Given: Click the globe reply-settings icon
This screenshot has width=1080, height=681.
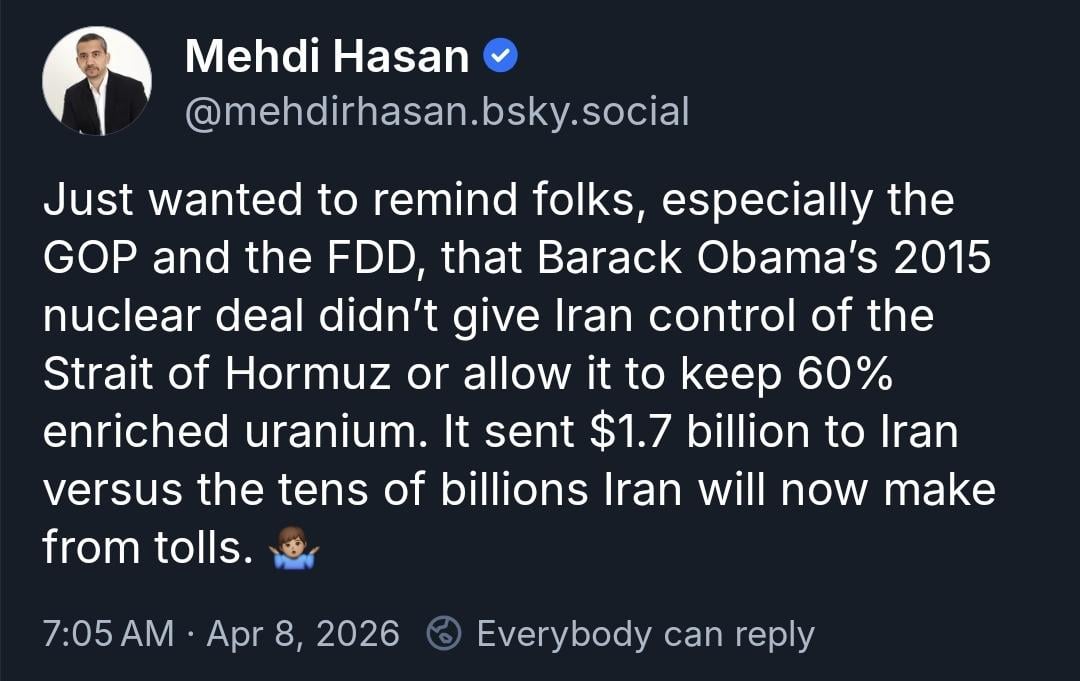Looking at the screenshot, I should point(443,634).
